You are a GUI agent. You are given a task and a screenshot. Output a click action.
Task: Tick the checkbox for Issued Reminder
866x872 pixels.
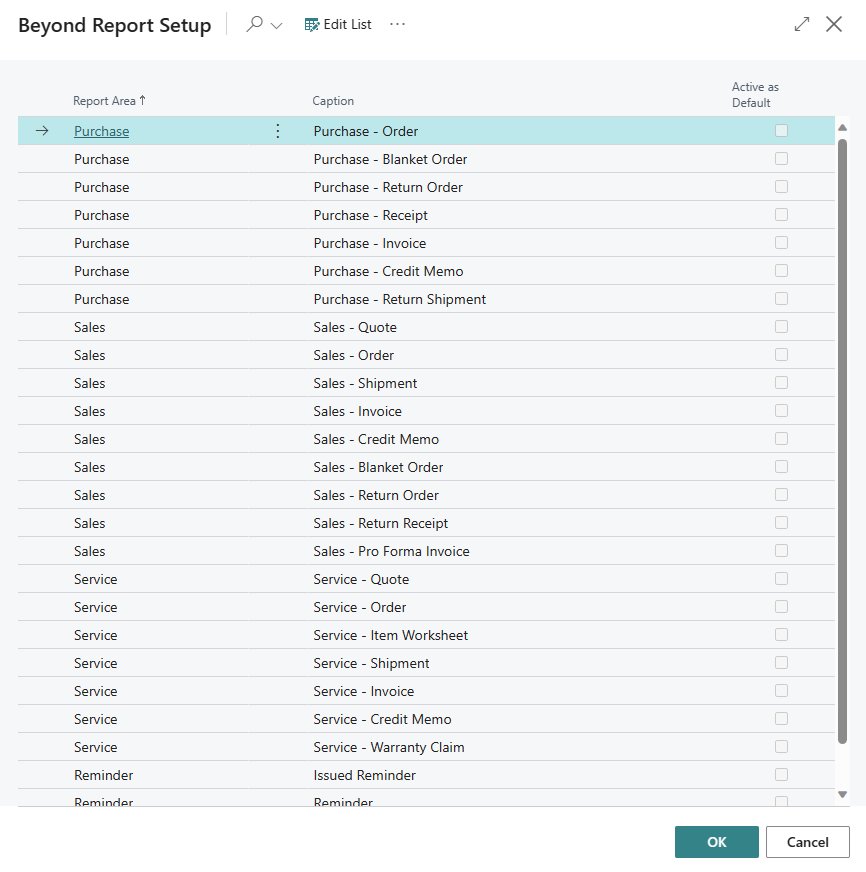[x=781, y=775]
